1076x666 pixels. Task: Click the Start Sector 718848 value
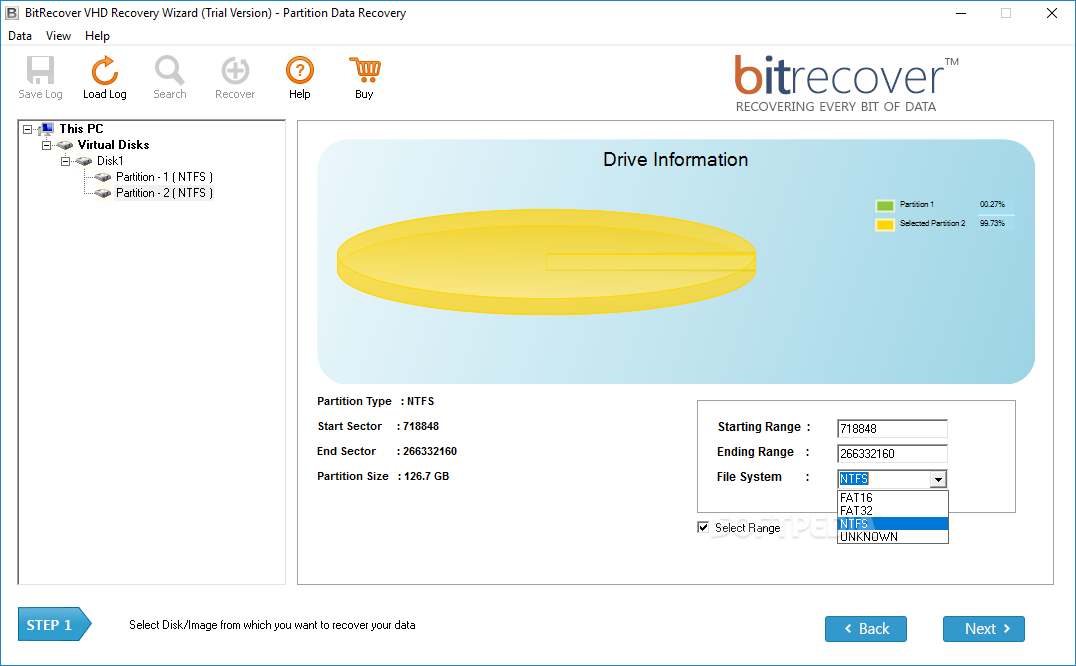(421, 426)
